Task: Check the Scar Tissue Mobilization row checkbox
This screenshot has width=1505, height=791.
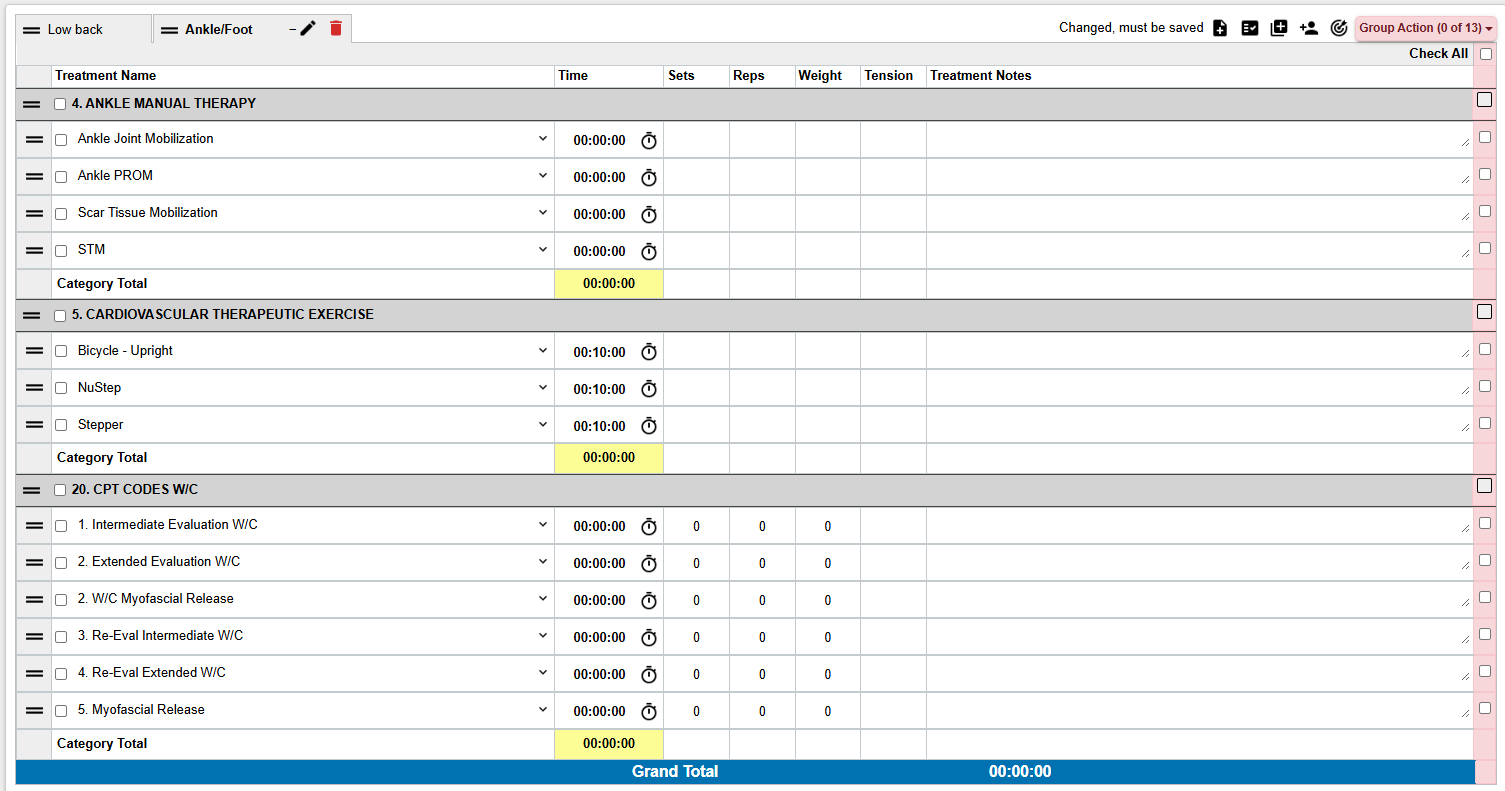Action: point(61,213)
